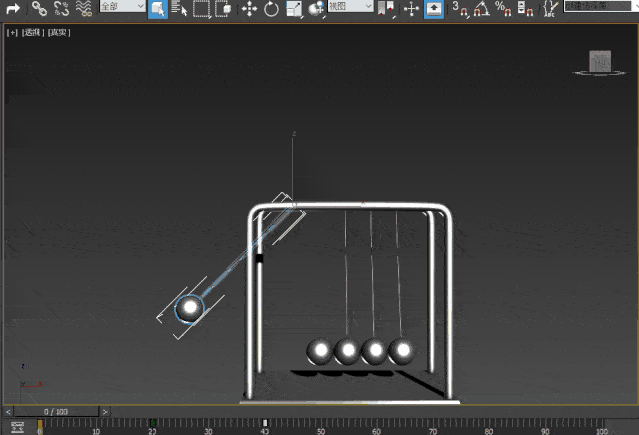Image resolution: width=639 pixels, height=435 pixels.
Task: Click the Redo arrow icon
Action: tap(13, 9)
